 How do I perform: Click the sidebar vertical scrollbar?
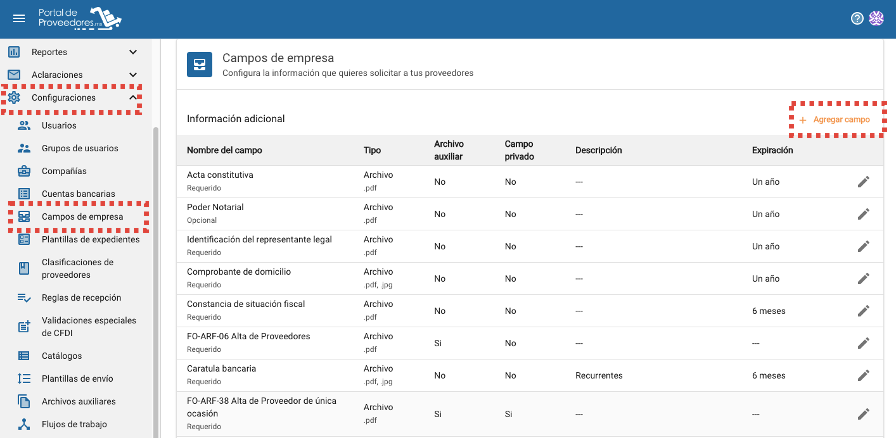[x=156, y=280]
